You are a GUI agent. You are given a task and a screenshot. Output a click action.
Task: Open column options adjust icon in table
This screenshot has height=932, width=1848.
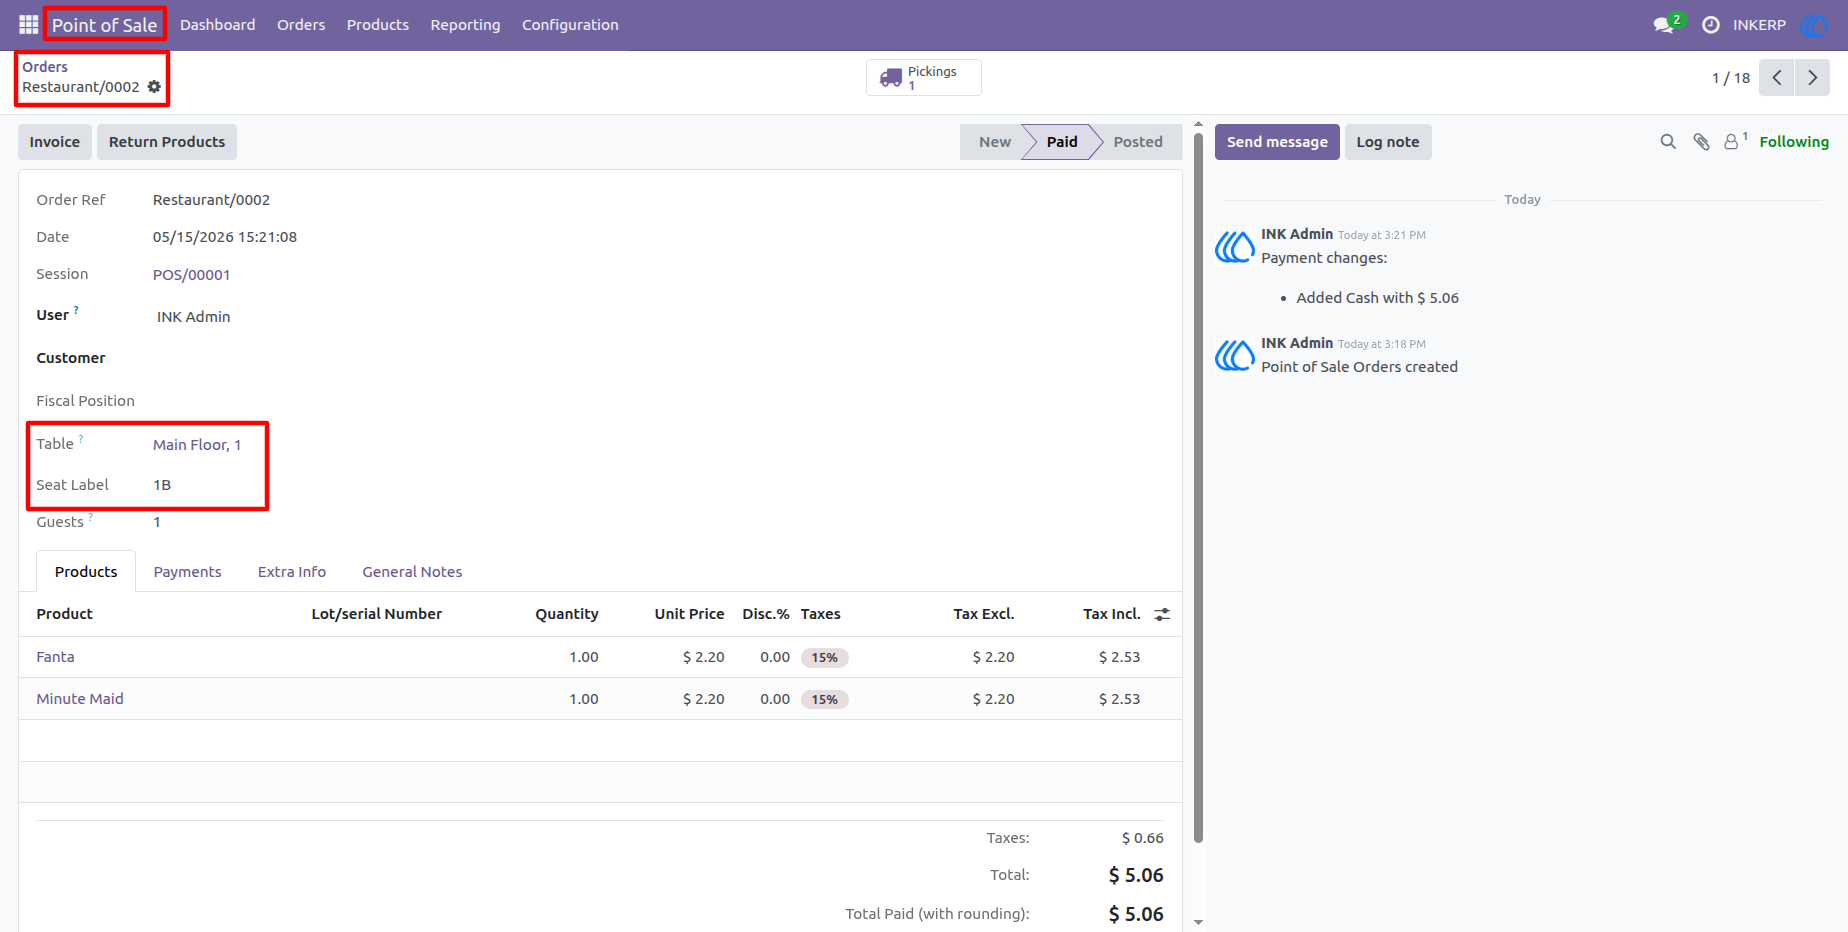1162,614
